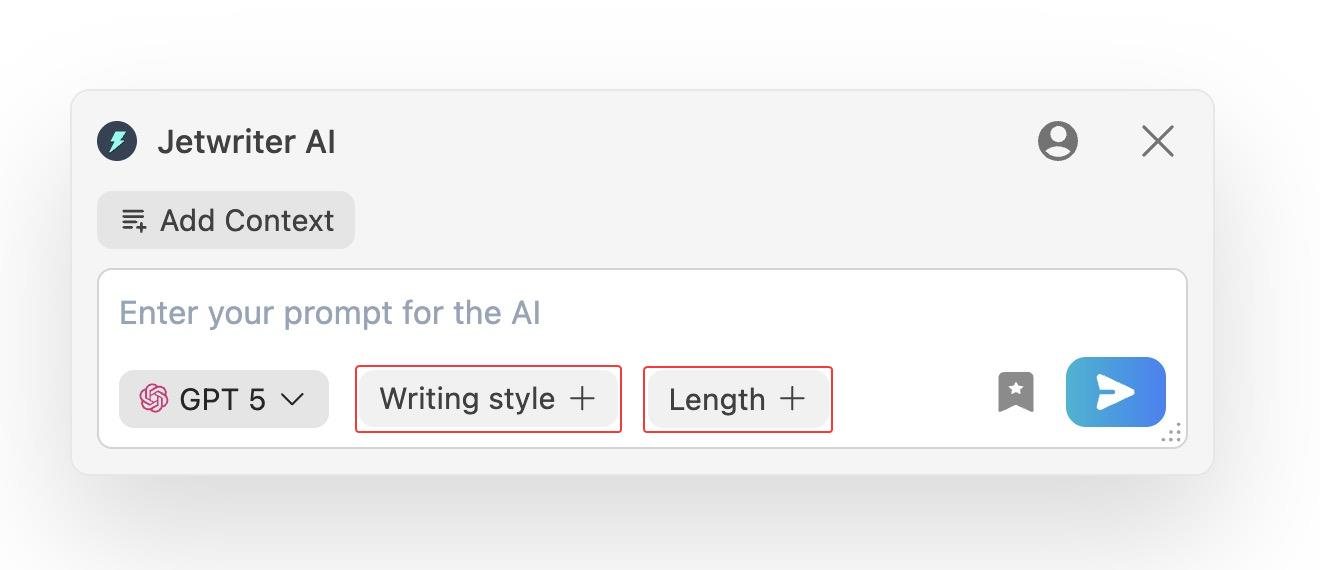The image size is (1320, 570).
Task: Click the resize handle at the prompt box corner
Action: [x=1173, y=433]
